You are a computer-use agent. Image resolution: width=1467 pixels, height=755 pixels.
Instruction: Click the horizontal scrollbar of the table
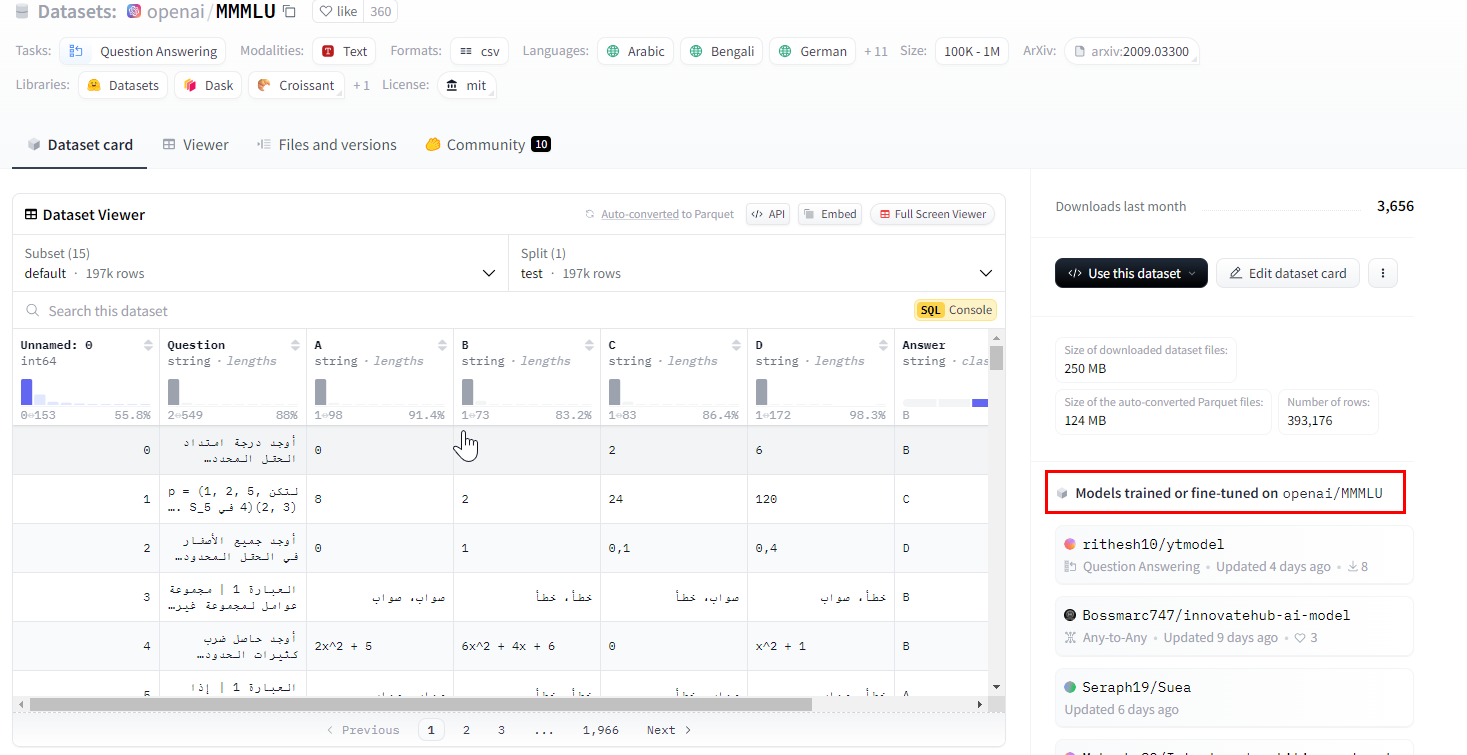tap(420, 704)
